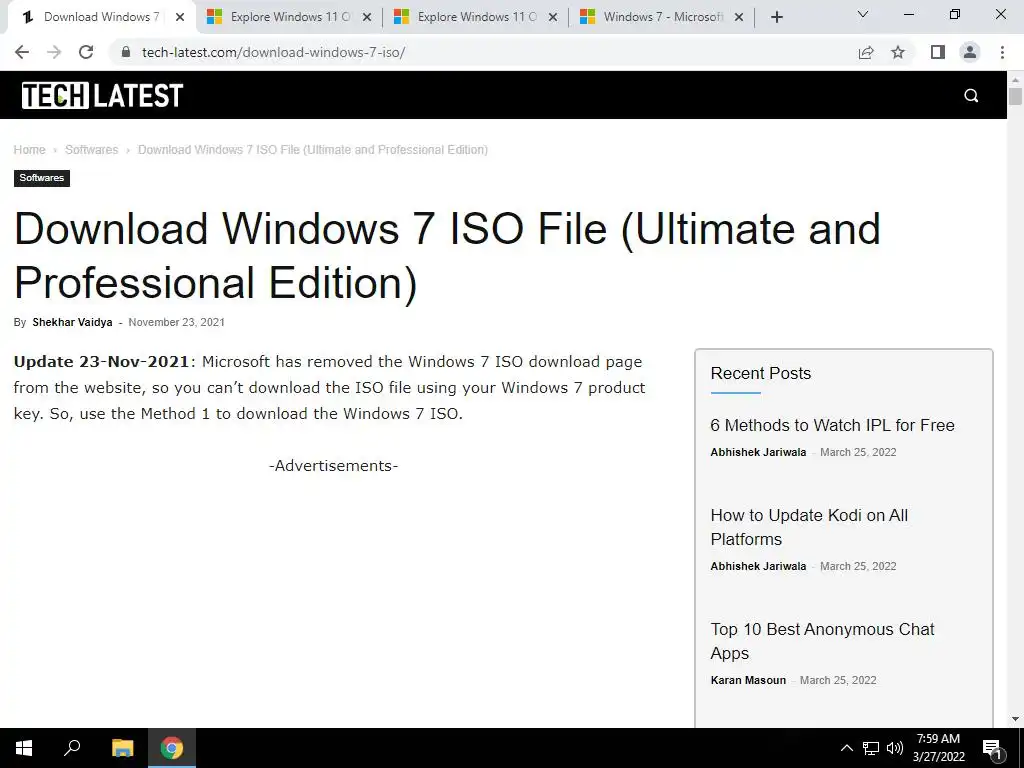Open the Chrome side panel icon
The image size is (1024, 768).
coord(938,52)
